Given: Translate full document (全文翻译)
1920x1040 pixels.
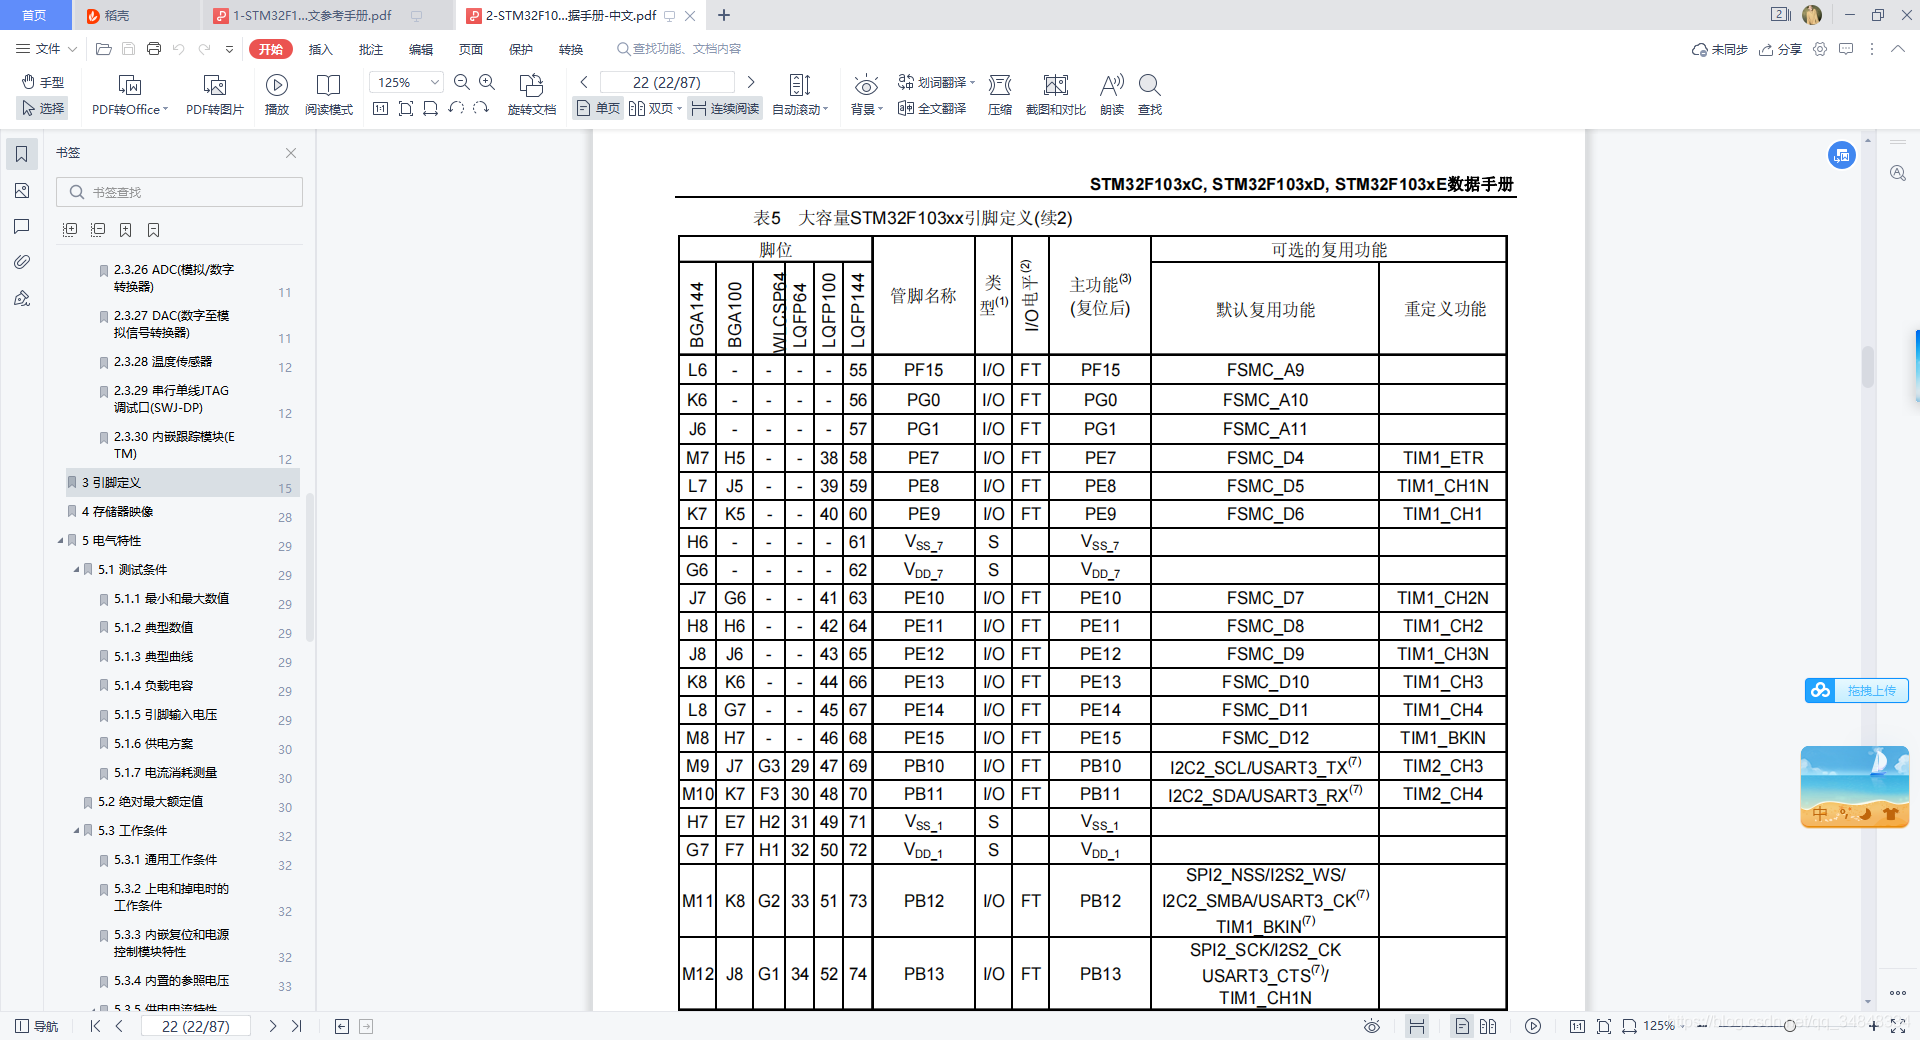Looking at the screenshot, I should click(x=932, y=108).
